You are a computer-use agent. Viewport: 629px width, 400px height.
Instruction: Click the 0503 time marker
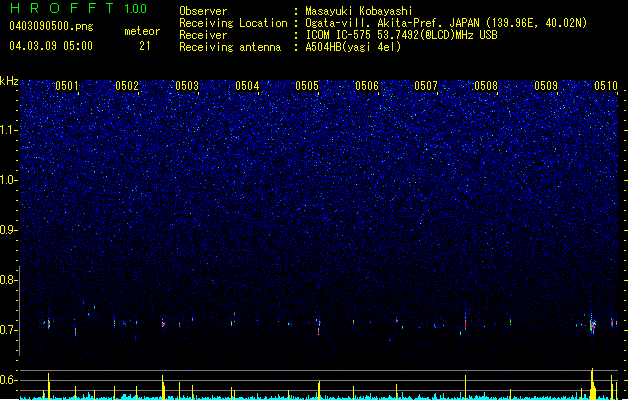[187, 85]
